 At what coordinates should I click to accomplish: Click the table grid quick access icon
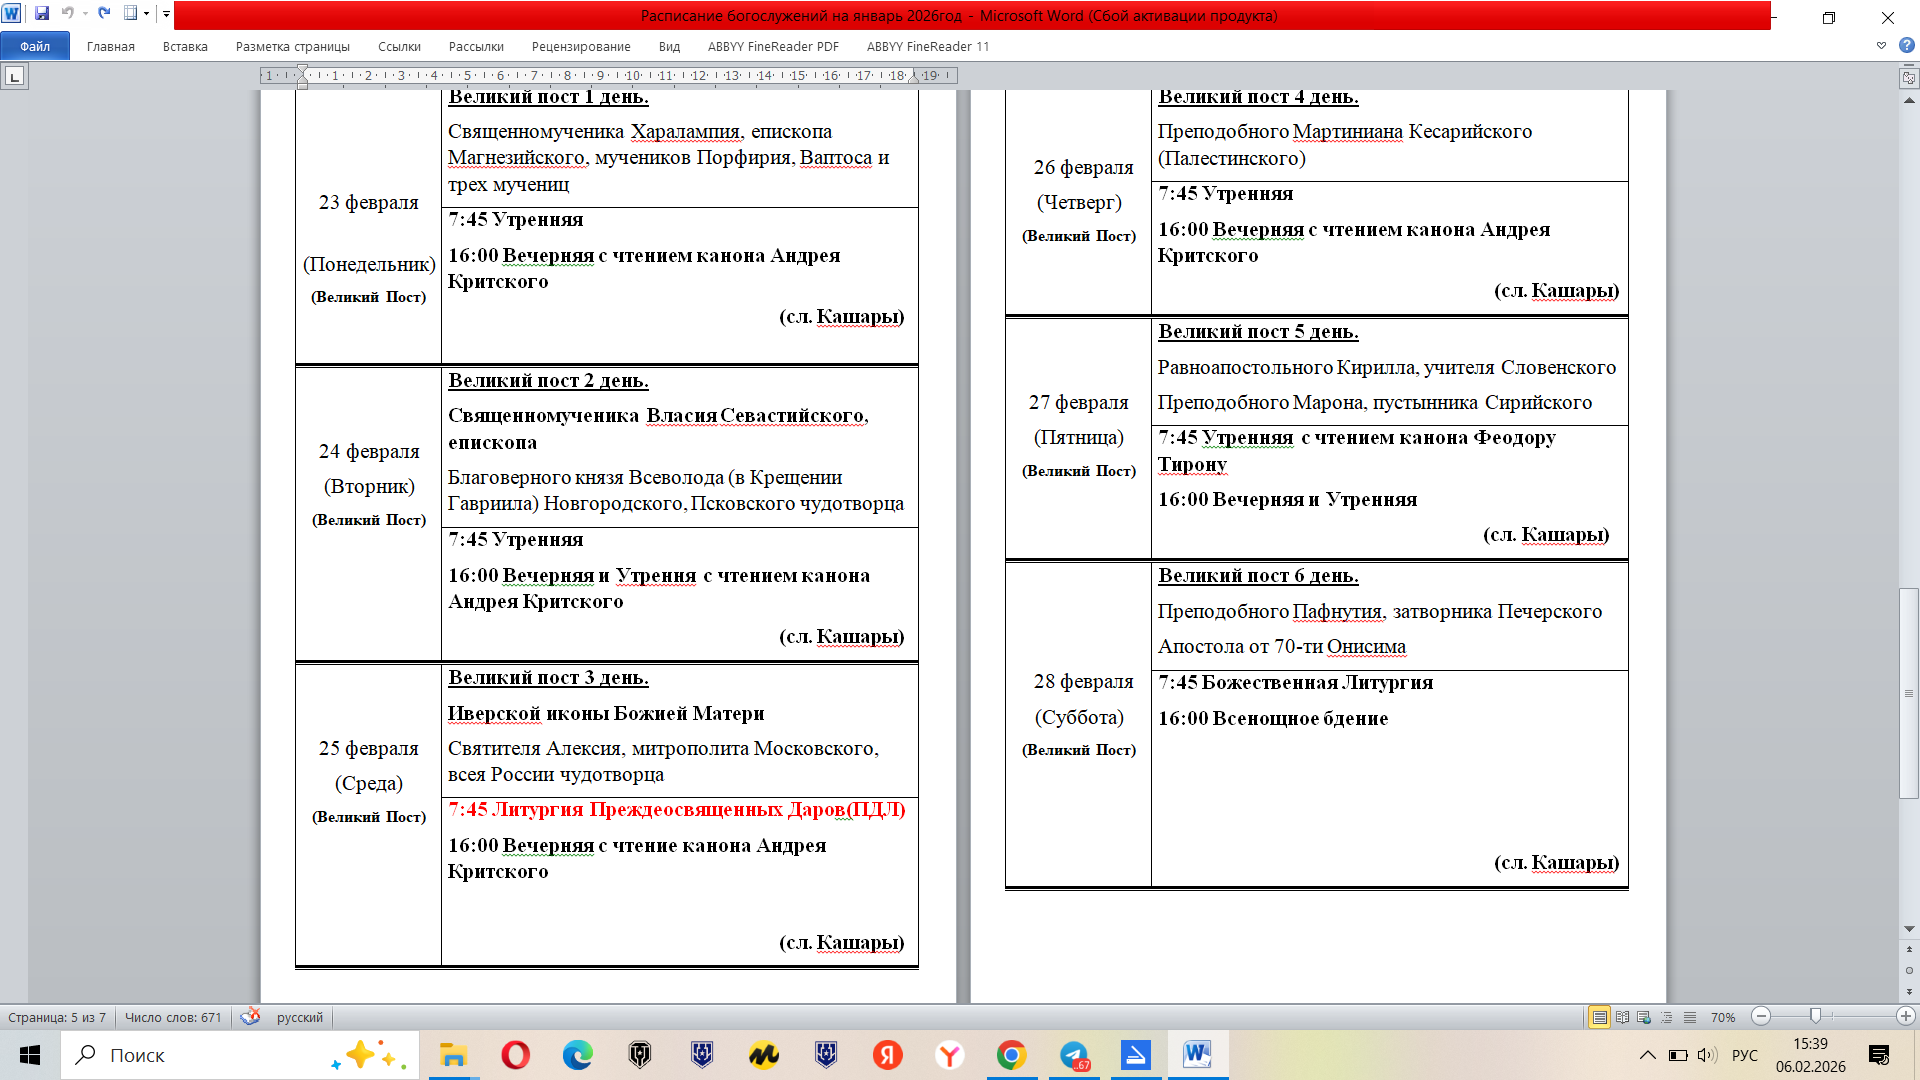(130, 14)
